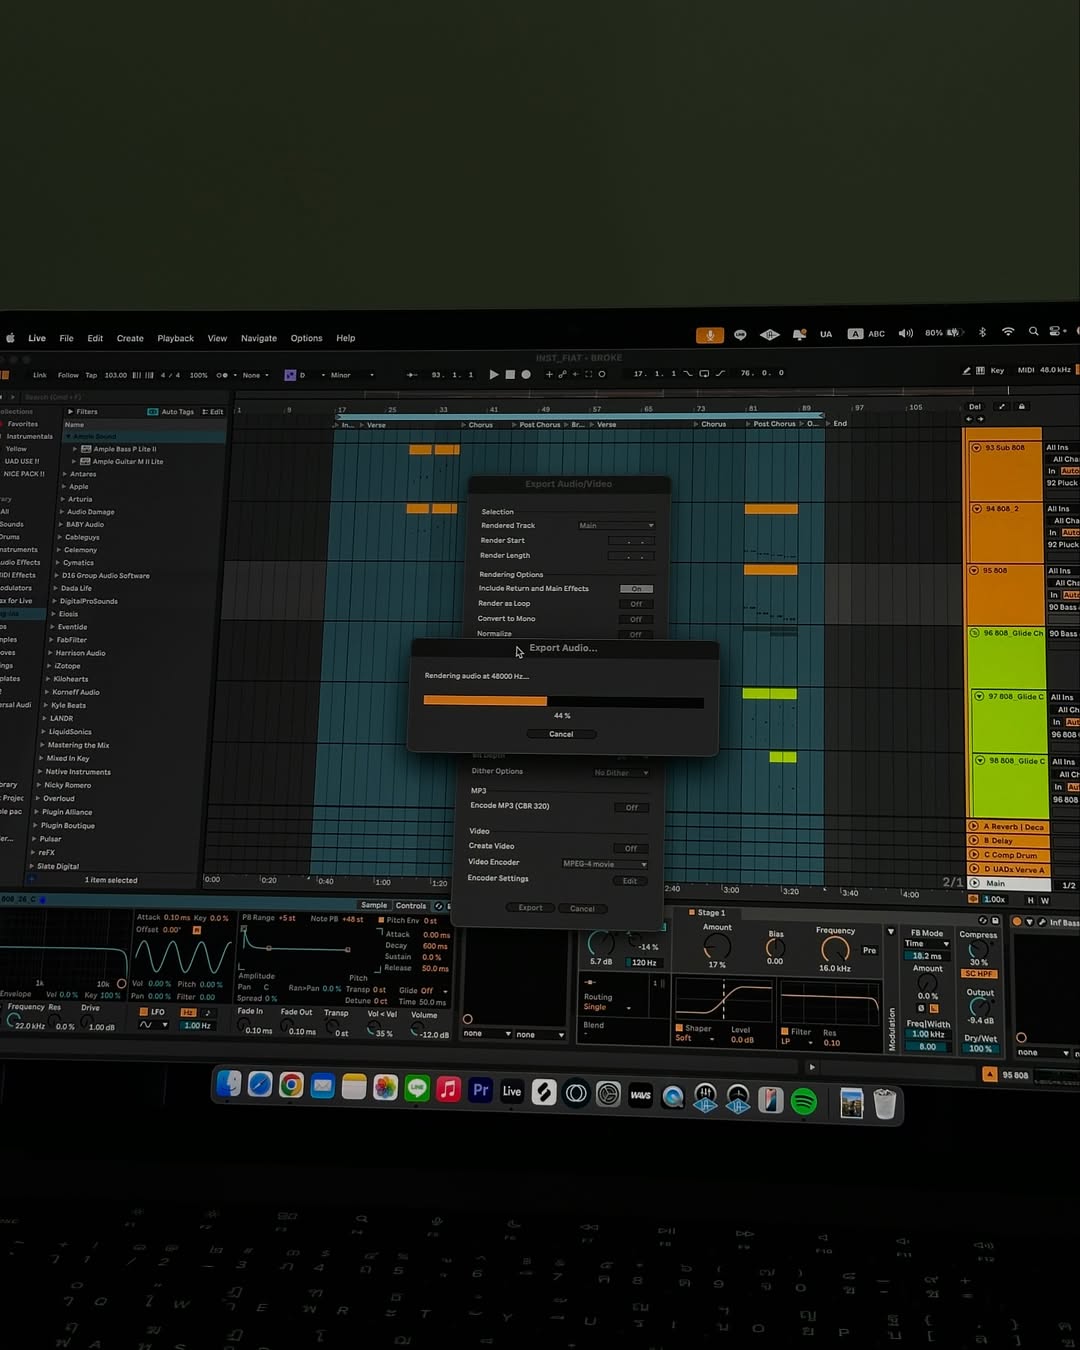Open the Rendered Track dropdown showing Main

[616, 525]
